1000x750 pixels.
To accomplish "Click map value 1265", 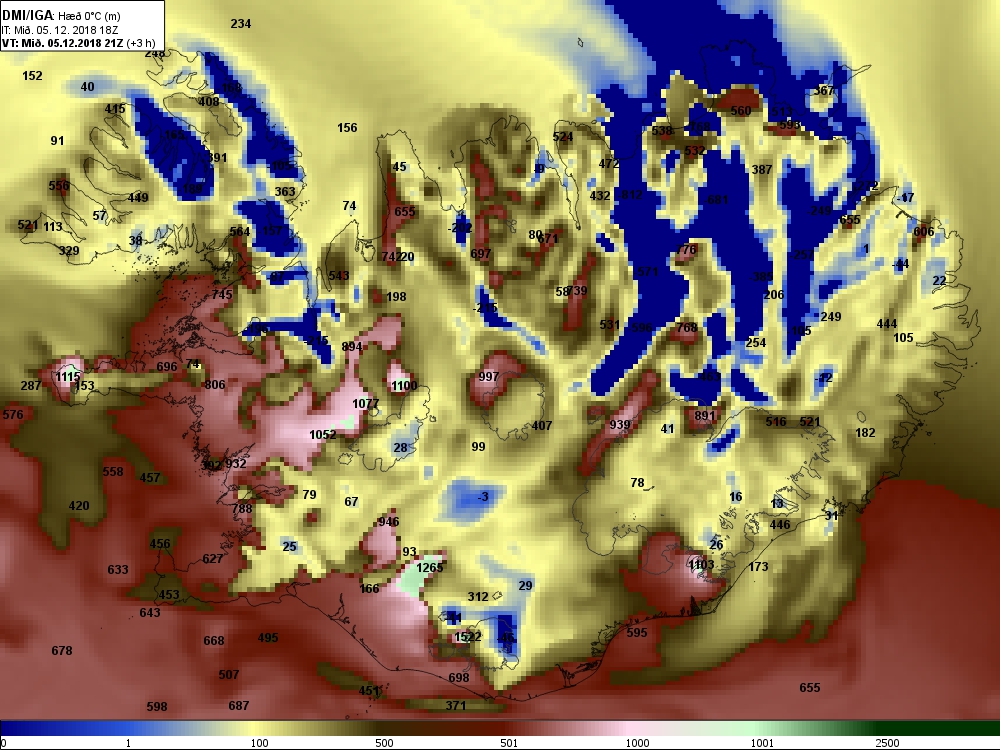I will coord(429,567).
